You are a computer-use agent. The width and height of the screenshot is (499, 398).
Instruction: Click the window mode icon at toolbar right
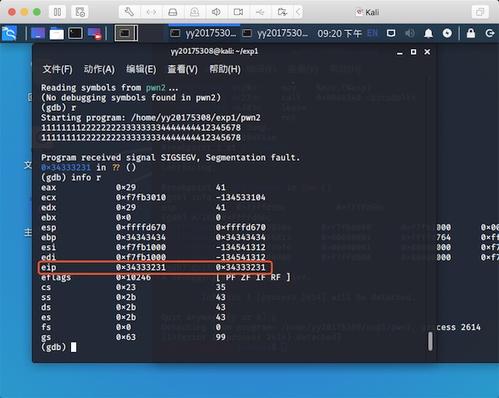point(480,12)
